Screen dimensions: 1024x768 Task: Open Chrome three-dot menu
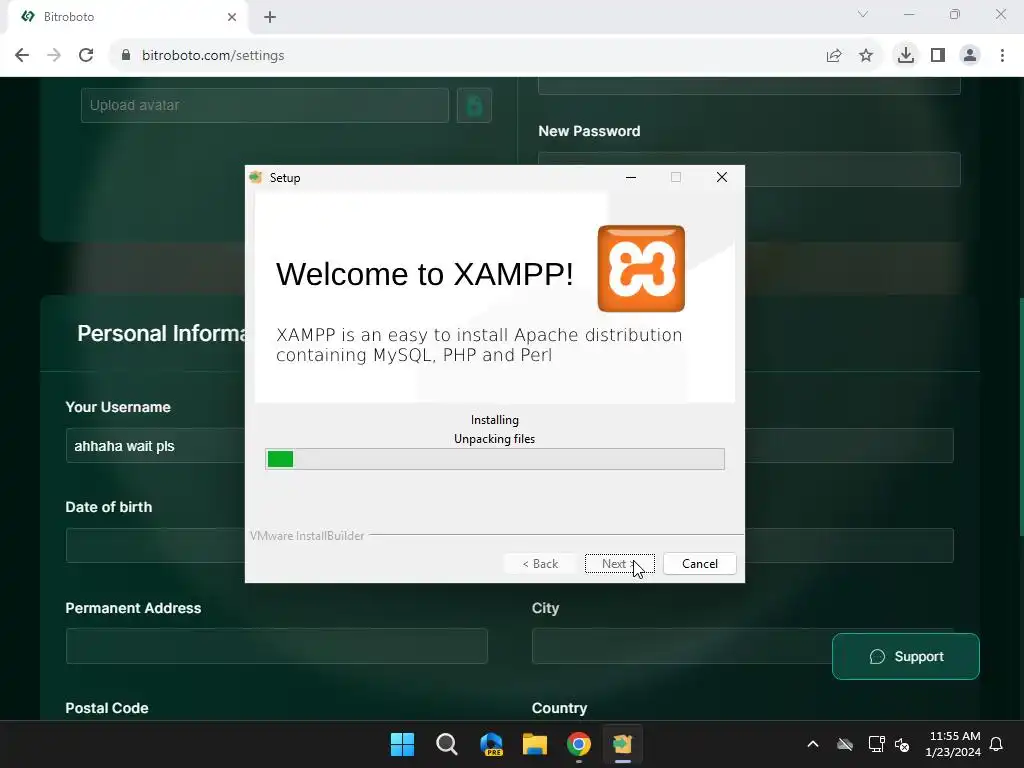point(1002,56)
